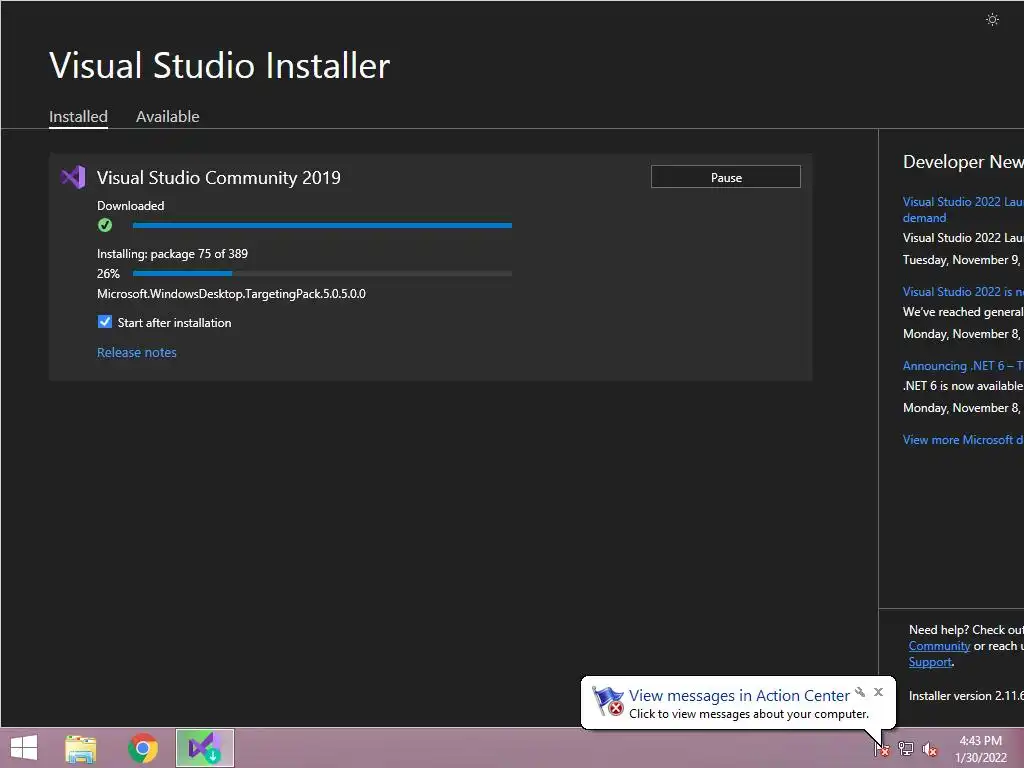Switch to the Installed tab

[78, 117]
